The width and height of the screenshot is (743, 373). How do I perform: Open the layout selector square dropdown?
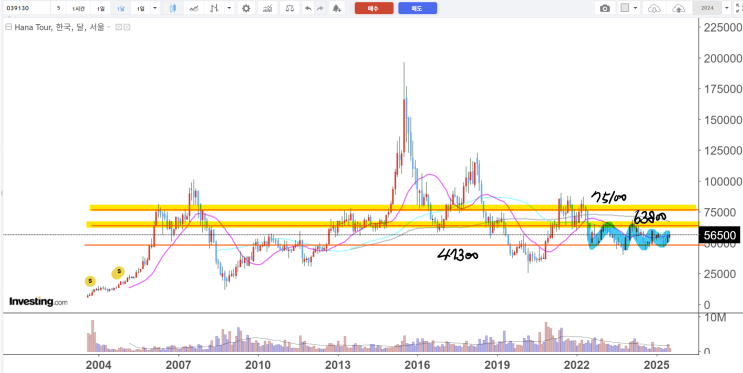point(629,8)
